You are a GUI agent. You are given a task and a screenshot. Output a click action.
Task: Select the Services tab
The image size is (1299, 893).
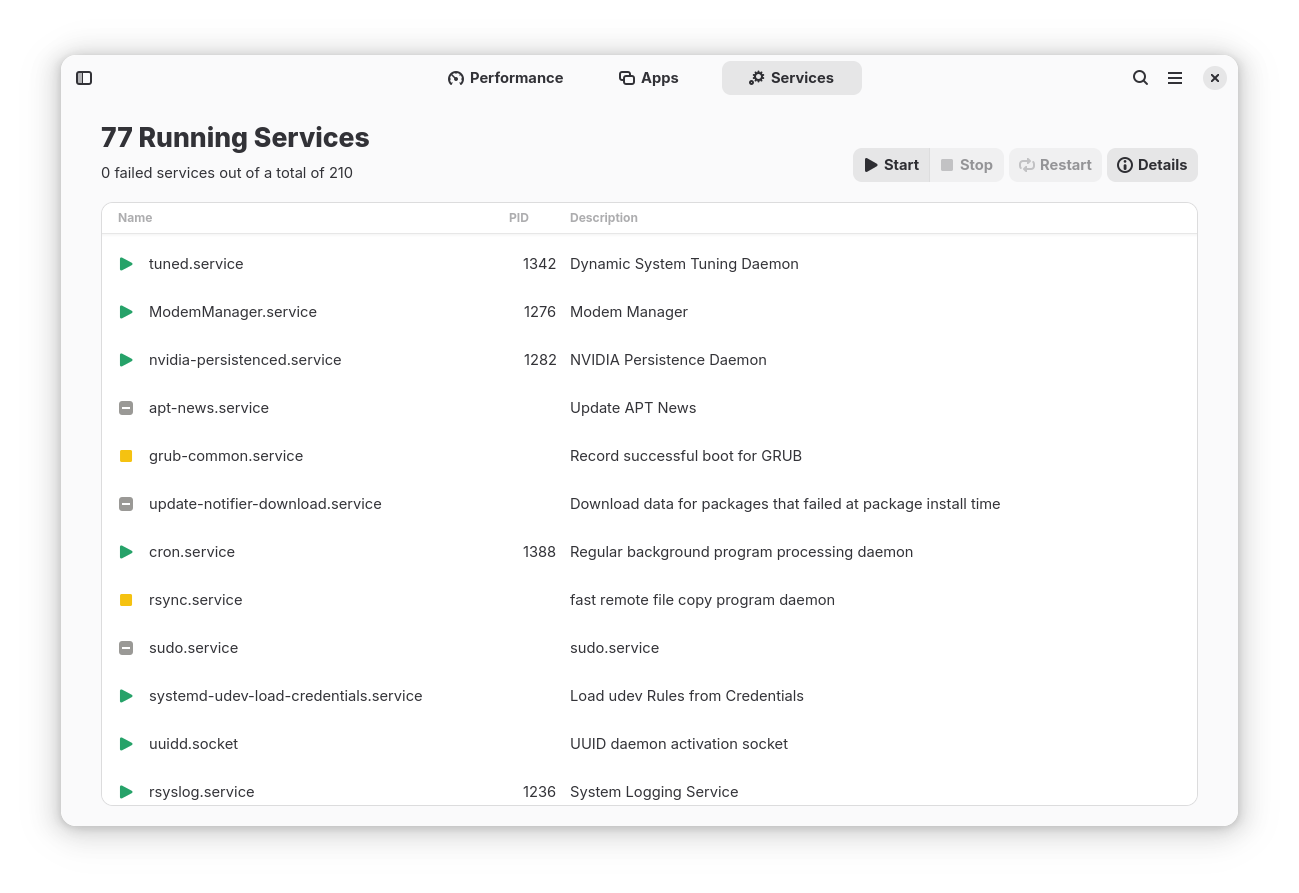(x=791, y=77)
